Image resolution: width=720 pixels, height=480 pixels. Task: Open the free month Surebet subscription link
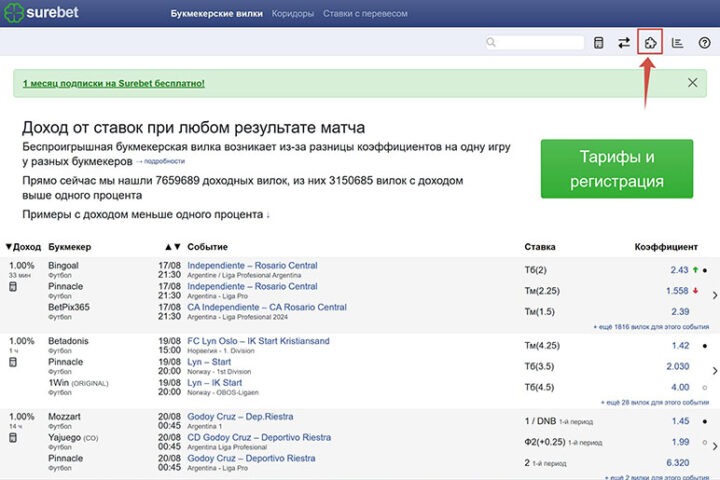point(113,83)
